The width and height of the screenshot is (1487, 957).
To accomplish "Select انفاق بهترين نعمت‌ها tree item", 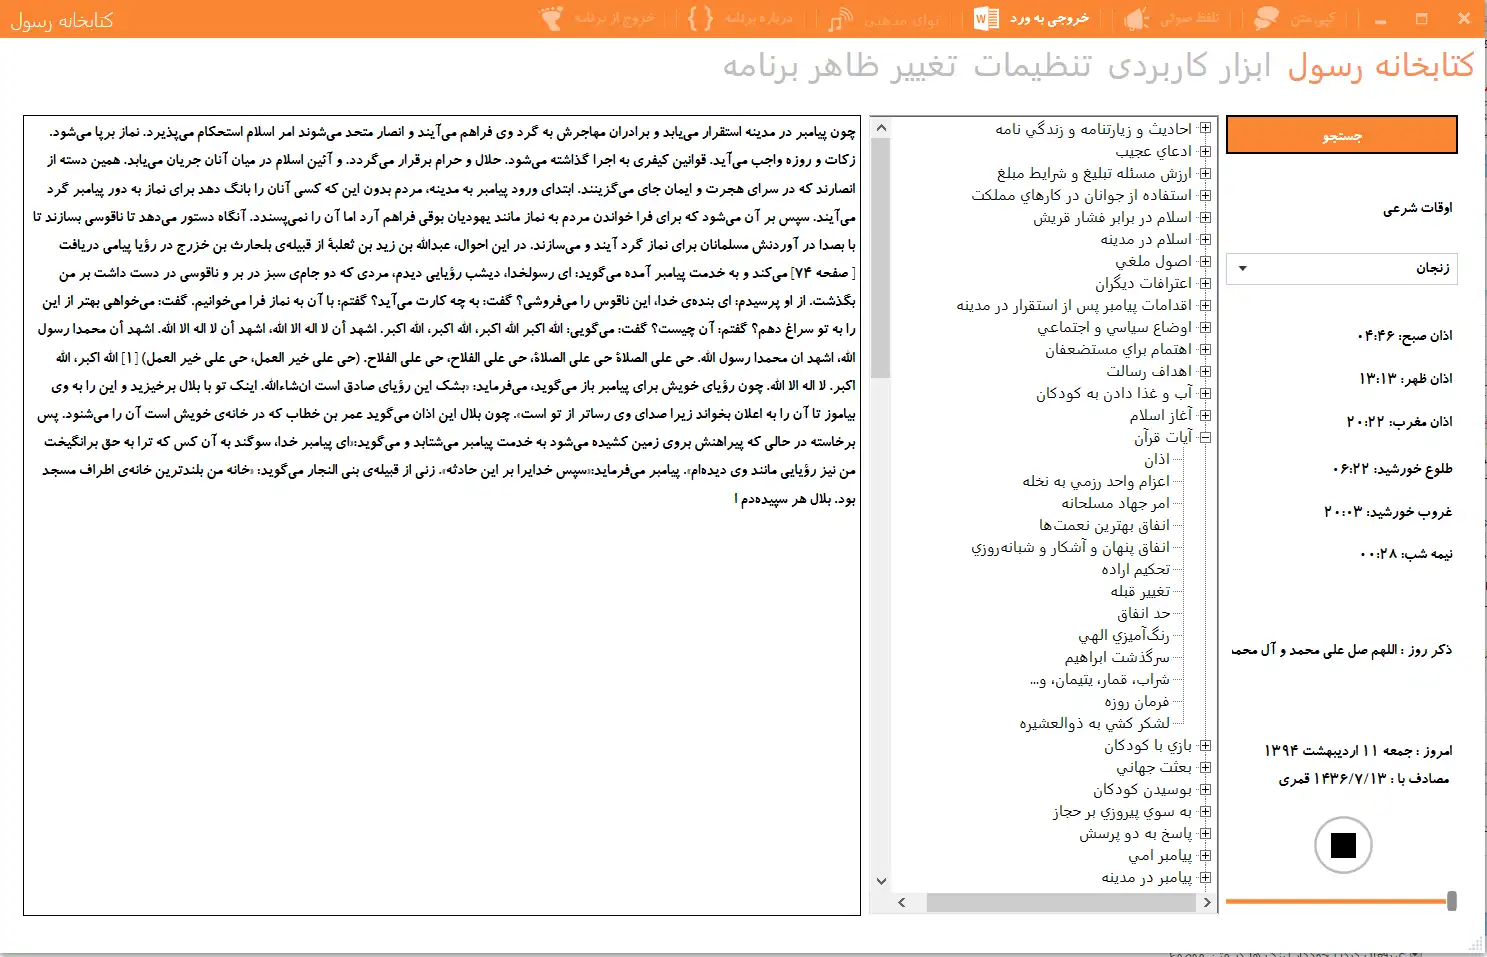I will tap(1104, 525).
